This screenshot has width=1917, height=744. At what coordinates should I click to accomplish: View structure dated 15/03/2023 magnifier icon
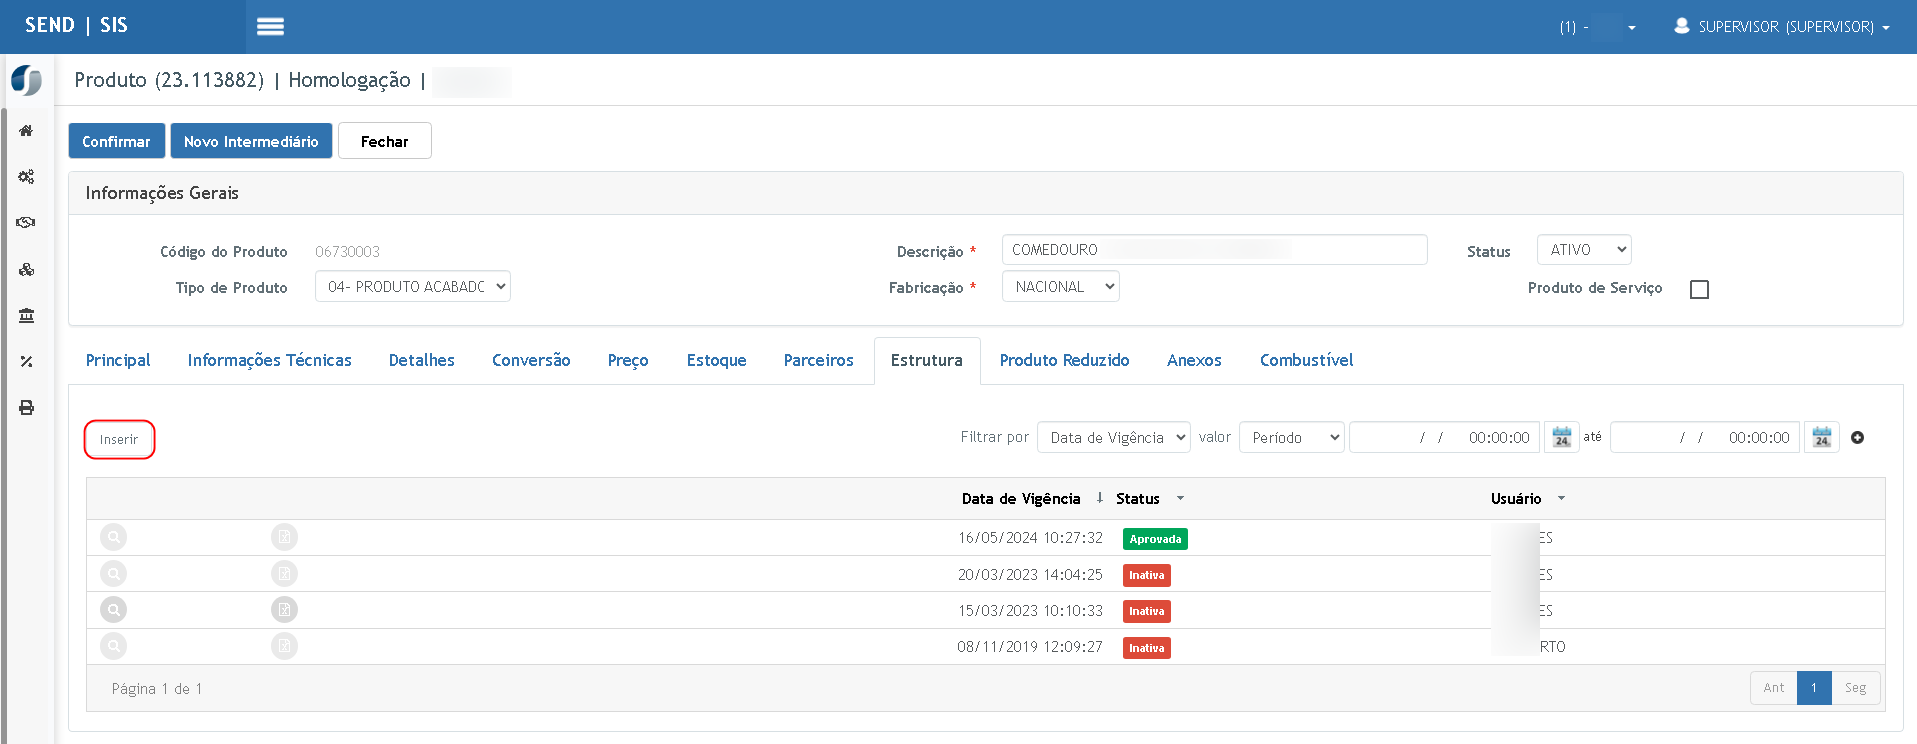(x=114, y=610)
